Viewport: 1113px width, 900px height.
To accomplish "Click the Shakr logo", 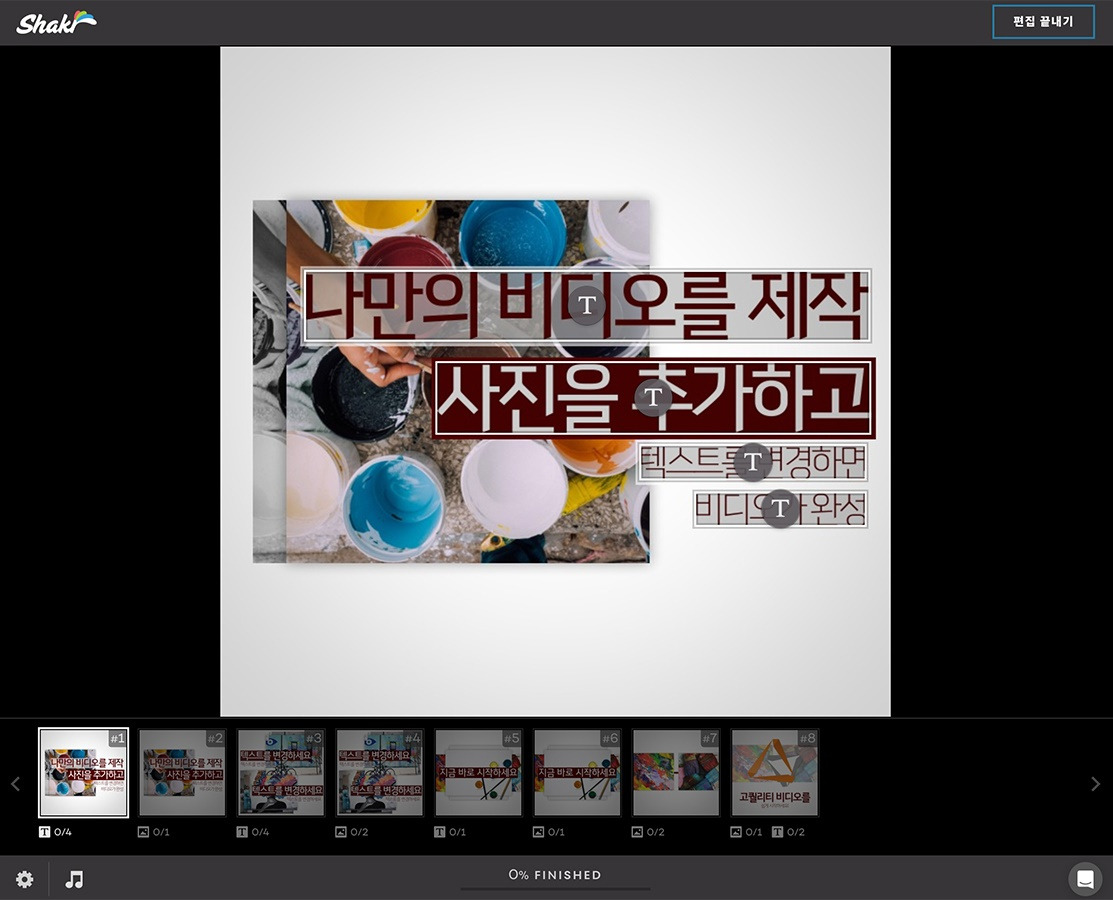I will 55,21.
